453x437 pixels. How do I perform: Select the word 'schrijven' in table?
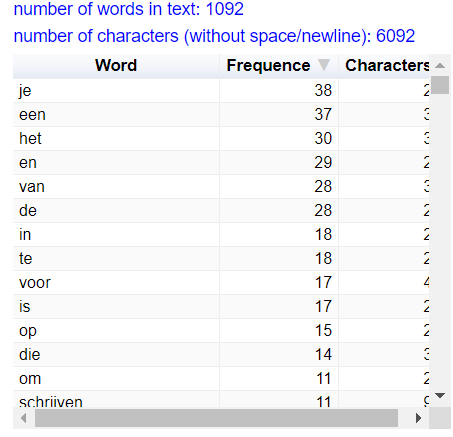tap(51, 402)
